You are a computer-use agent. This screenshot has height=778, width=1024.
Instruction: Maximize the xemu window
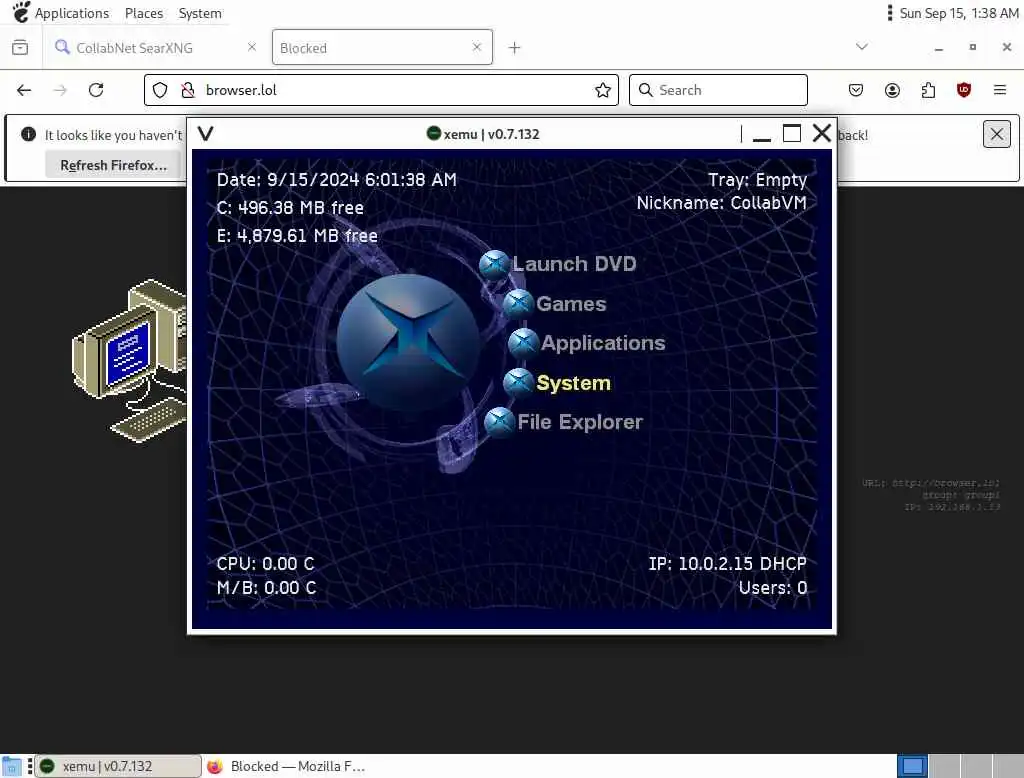[792, 133]
